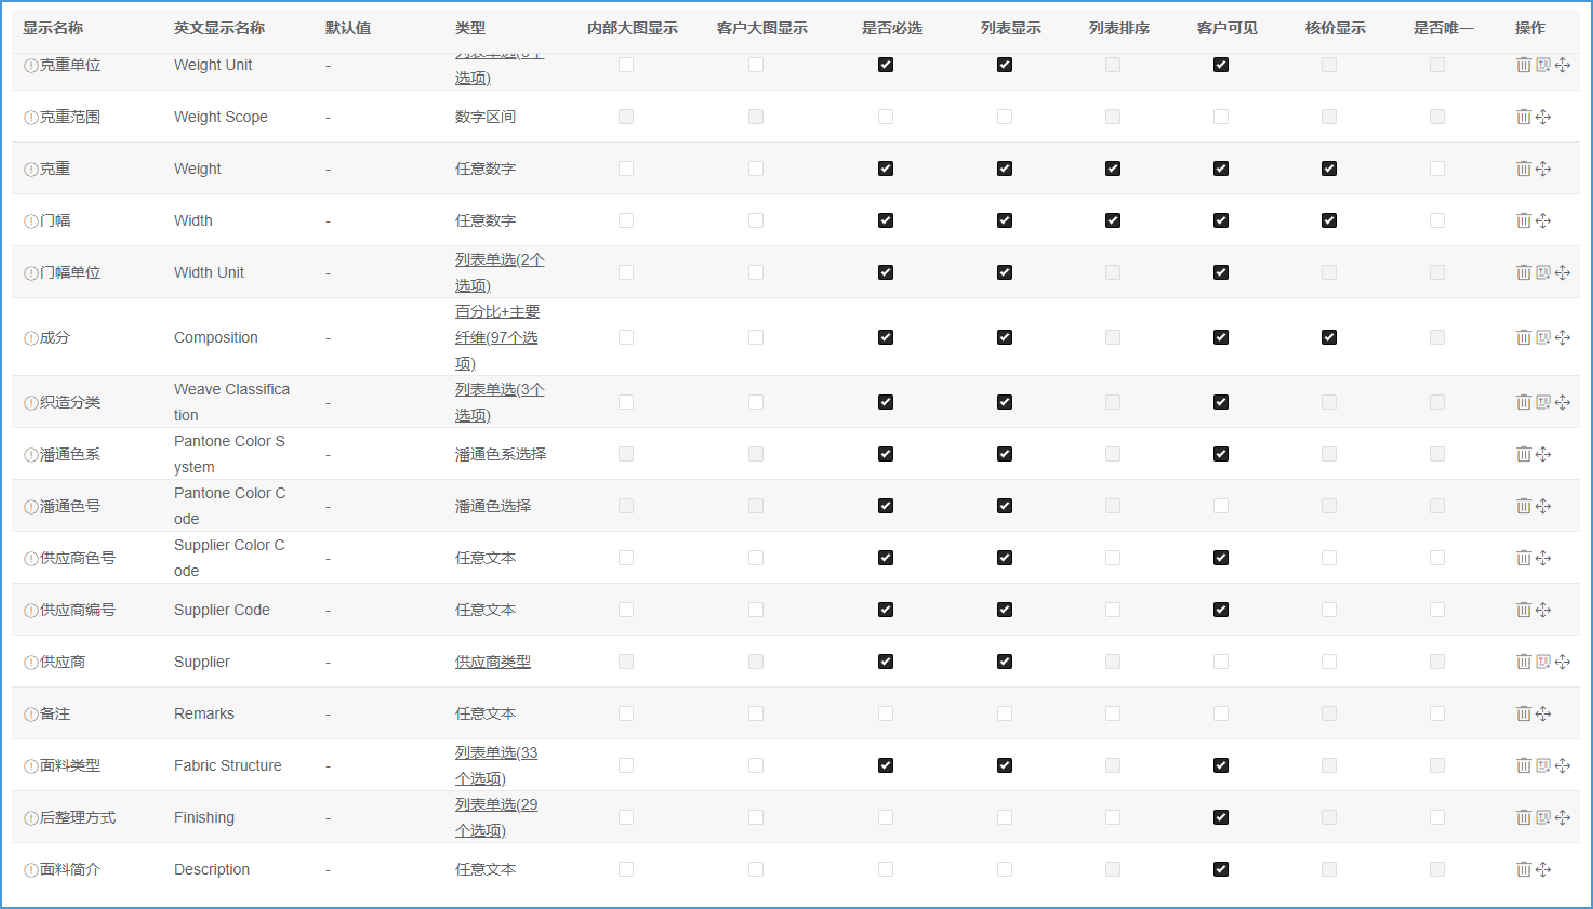Open the 供应商类型 type link

tap(492, 662)
